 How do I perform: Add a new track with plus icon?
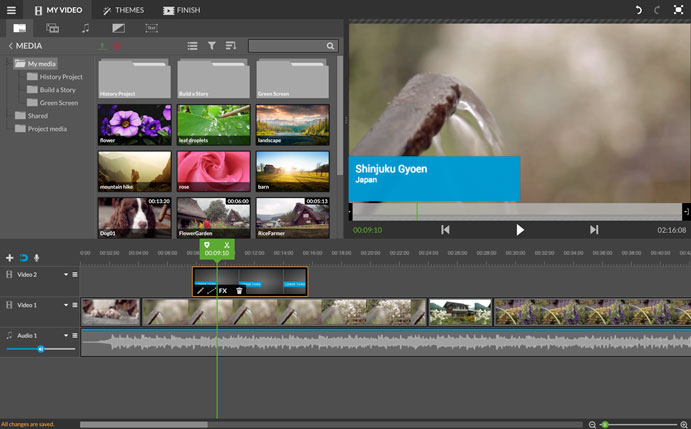pos(10,258)
